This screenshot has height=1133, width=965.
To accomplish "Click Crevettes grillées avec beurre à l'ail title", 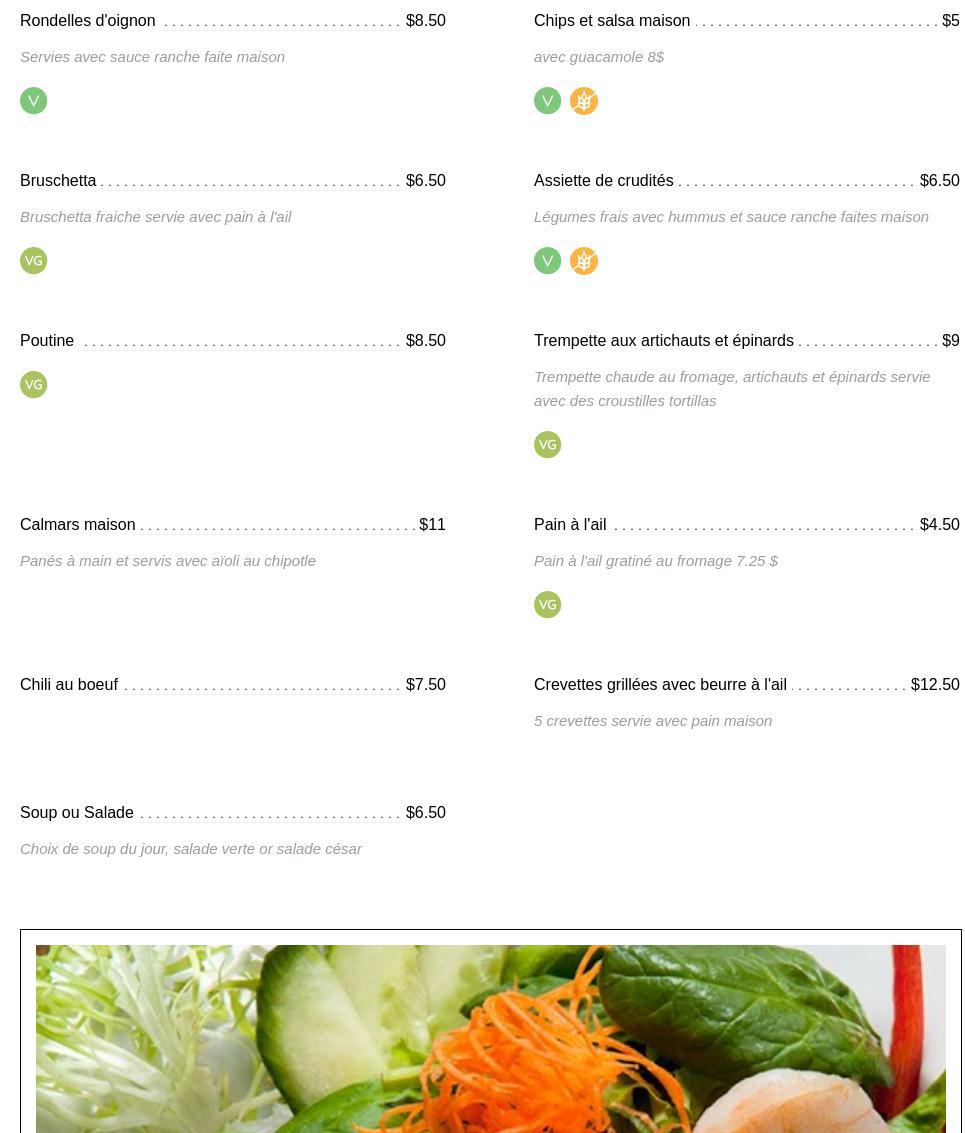I will pos(660,684).
